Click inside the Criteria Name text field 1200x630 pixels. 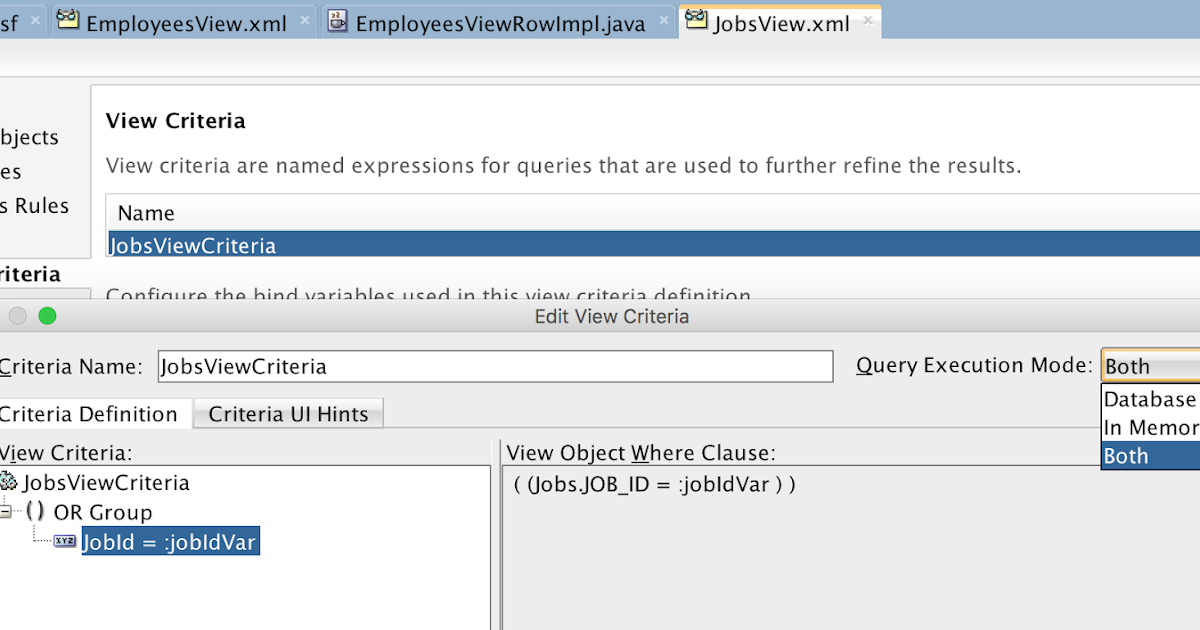coord(490,366)
